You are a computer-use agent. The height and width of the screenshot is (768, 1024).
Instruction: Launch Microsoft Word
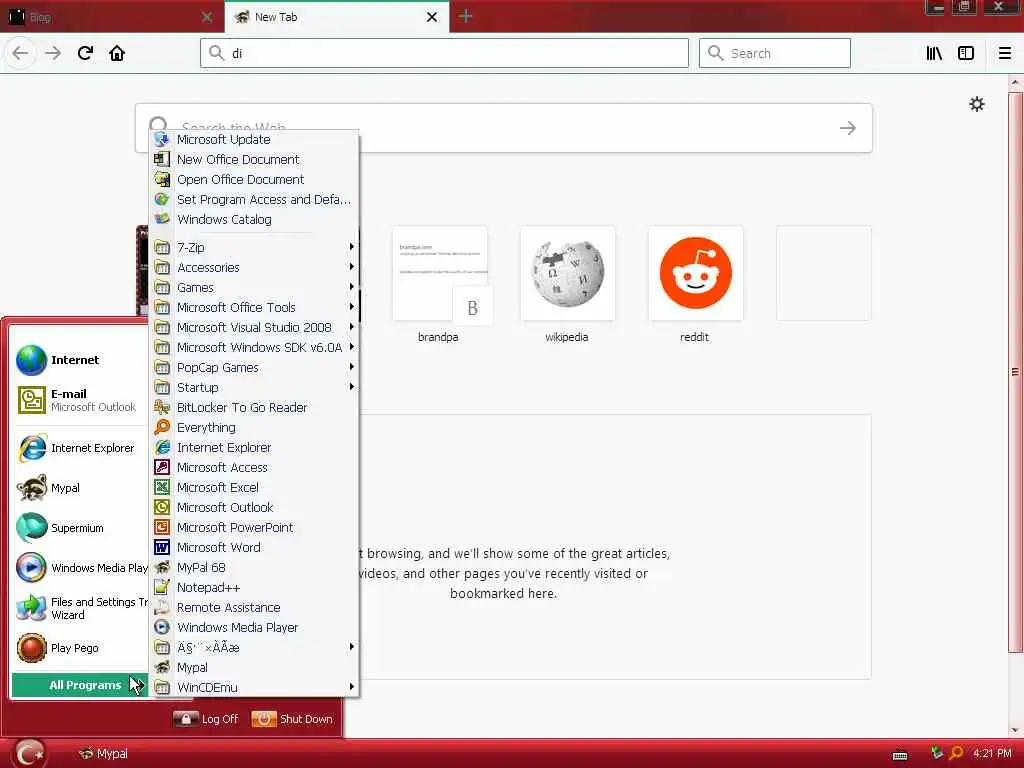[x=255, y=547]
